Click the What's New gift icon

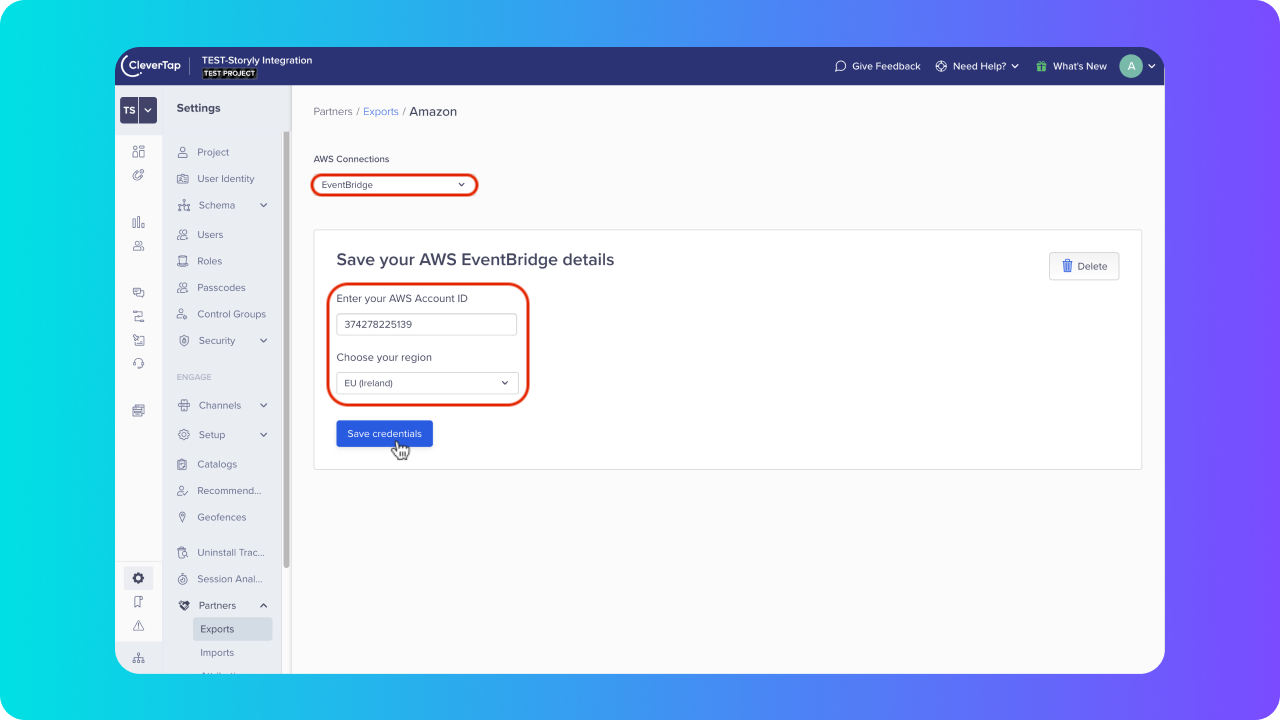coord(1041,66)
